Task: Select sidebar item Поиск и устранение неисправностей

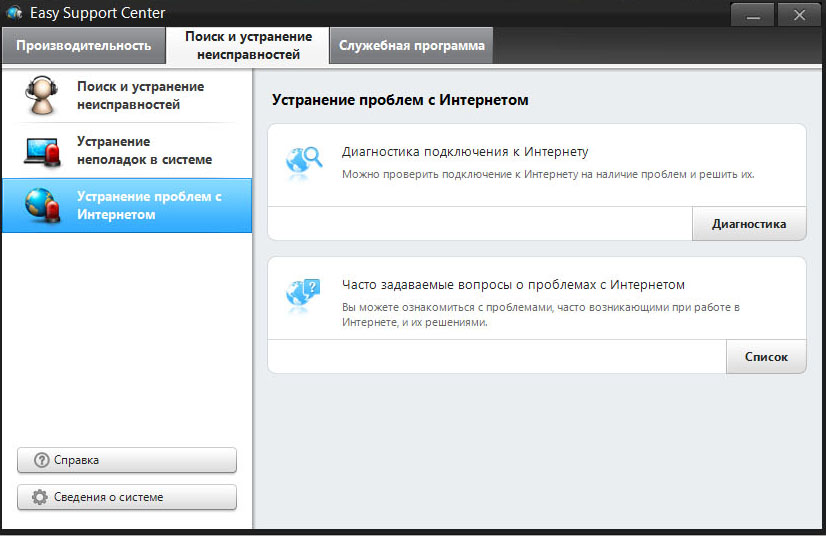Action: click(127, 95)
